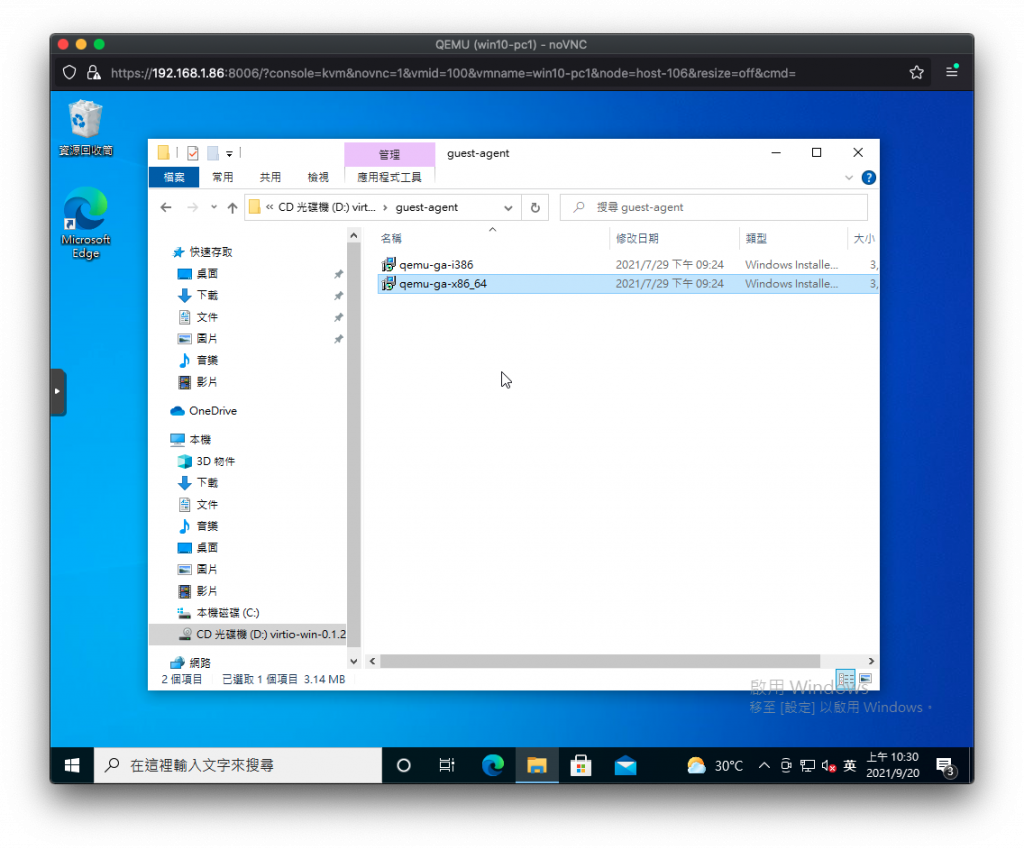Click the 搜尋 guest-agent search box

coord(714,208)
